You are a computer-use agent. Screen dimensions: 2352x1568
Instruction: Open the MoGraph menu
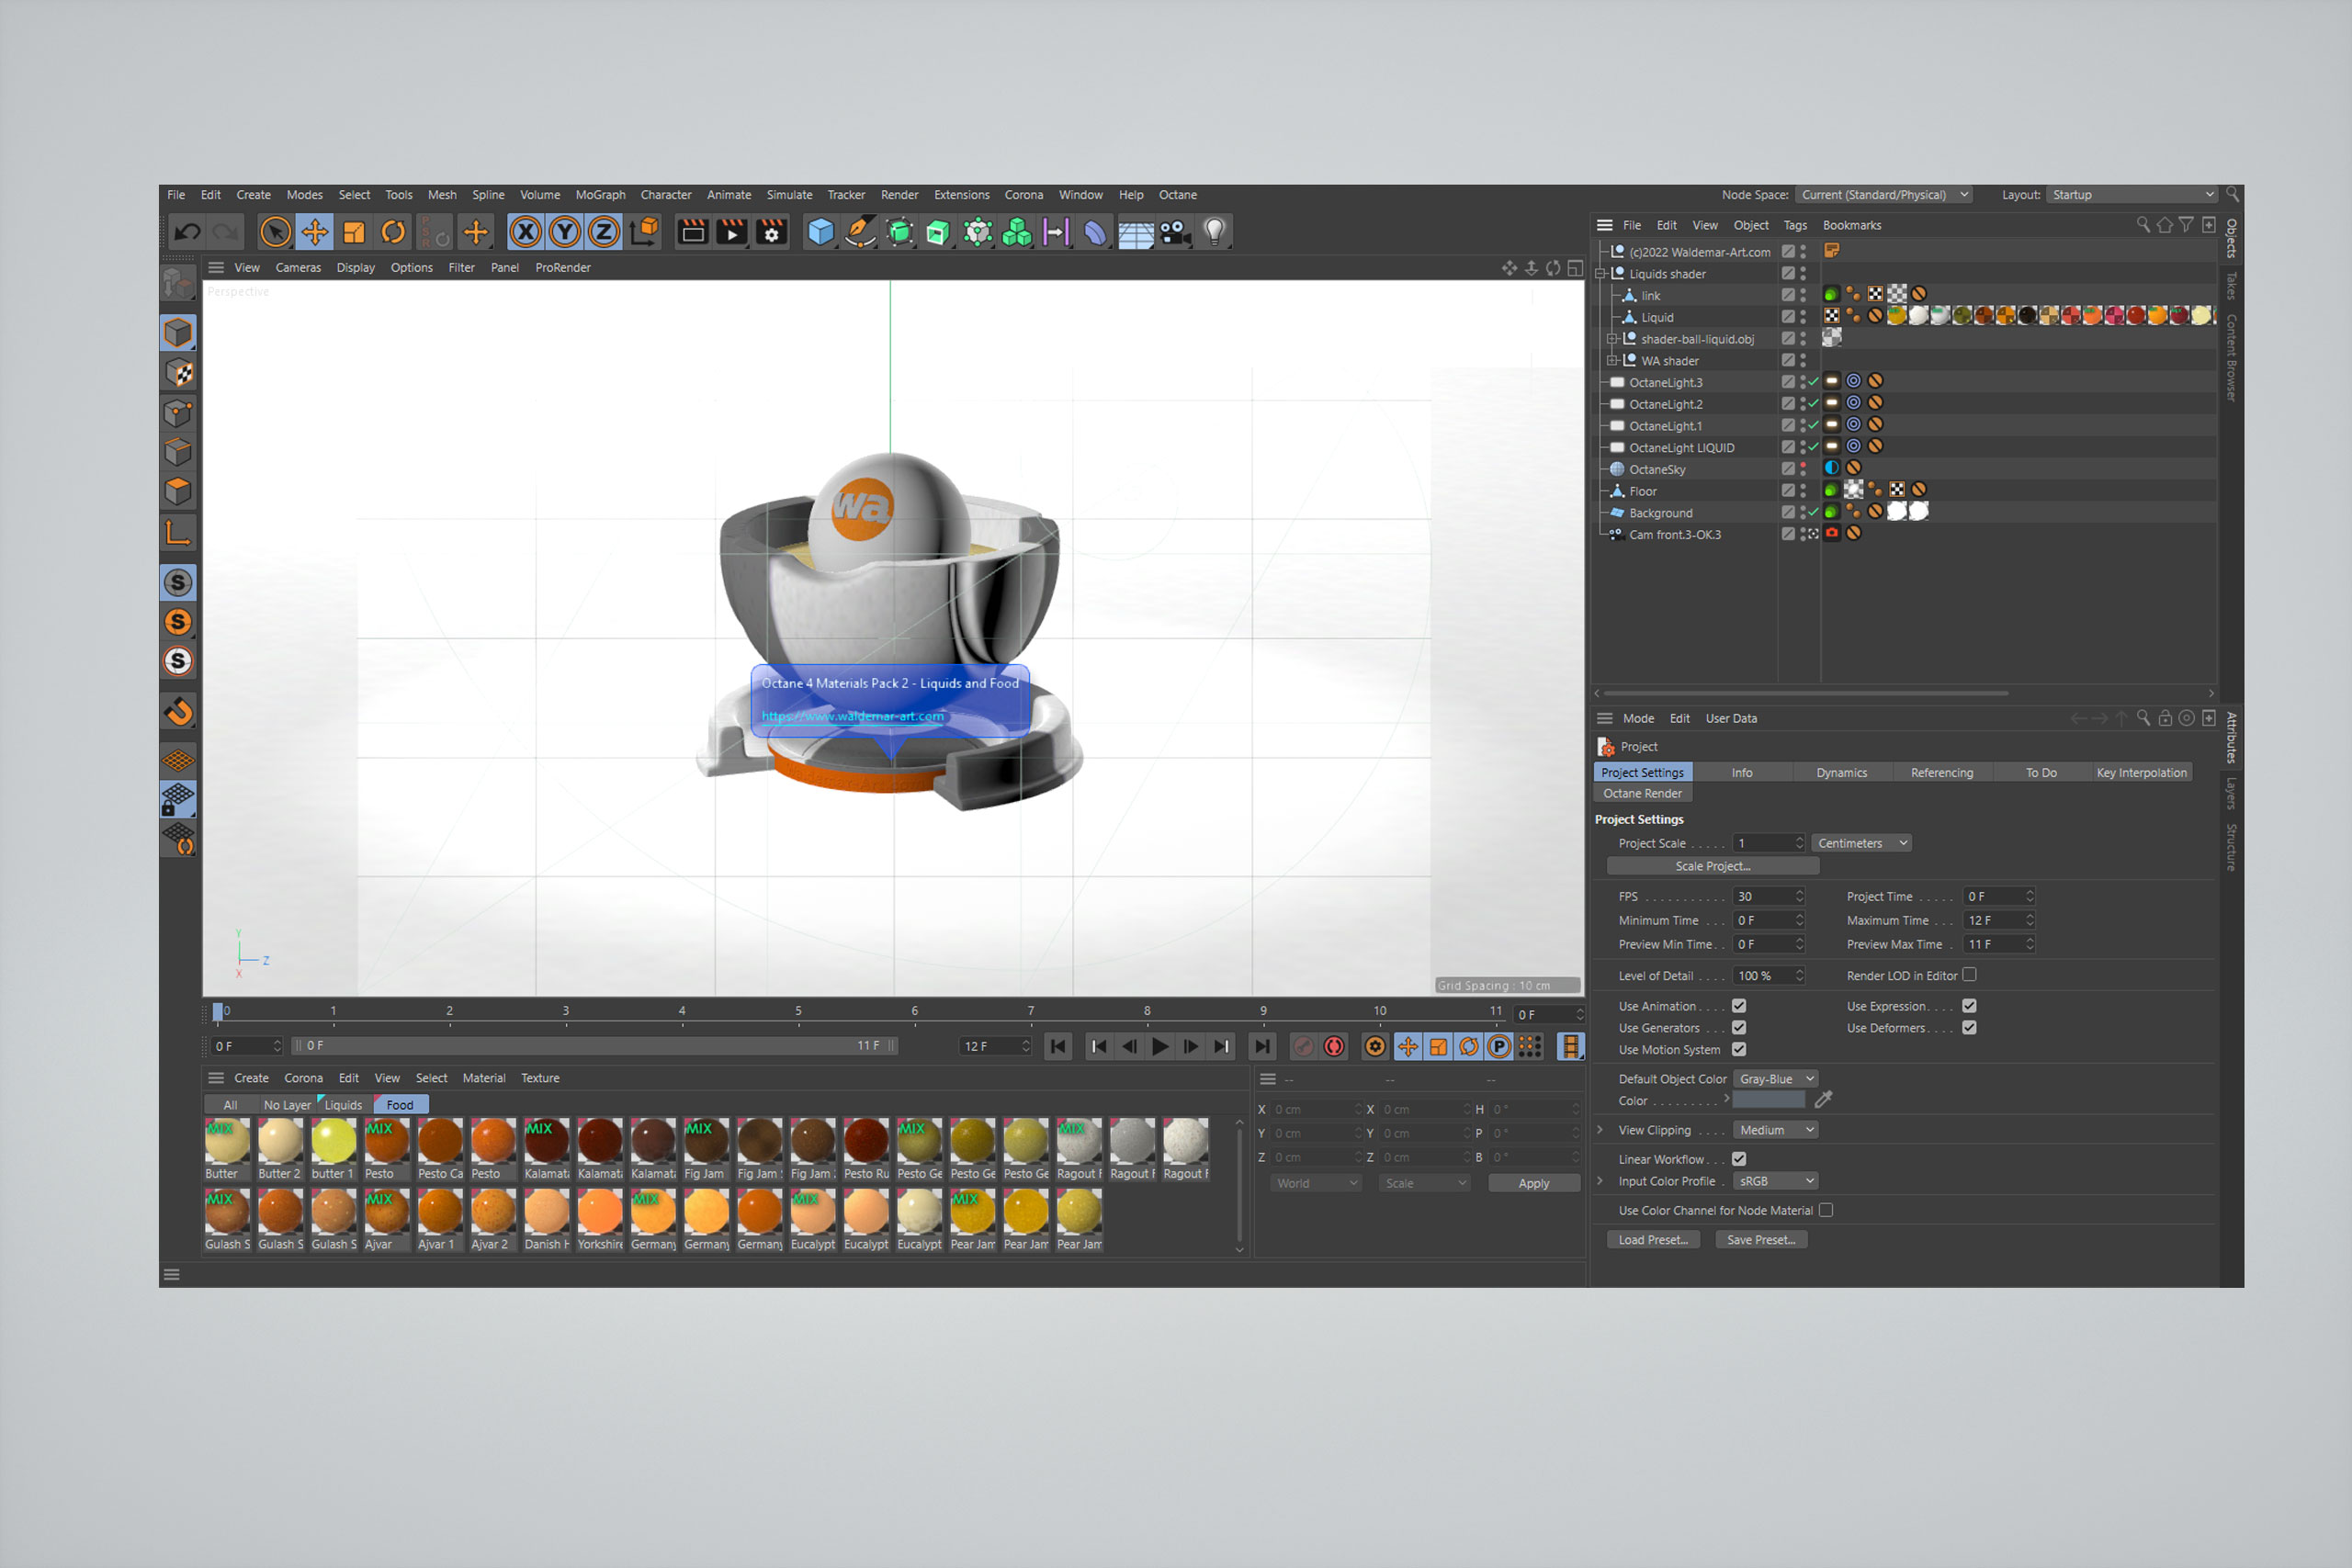click(600, 195)
